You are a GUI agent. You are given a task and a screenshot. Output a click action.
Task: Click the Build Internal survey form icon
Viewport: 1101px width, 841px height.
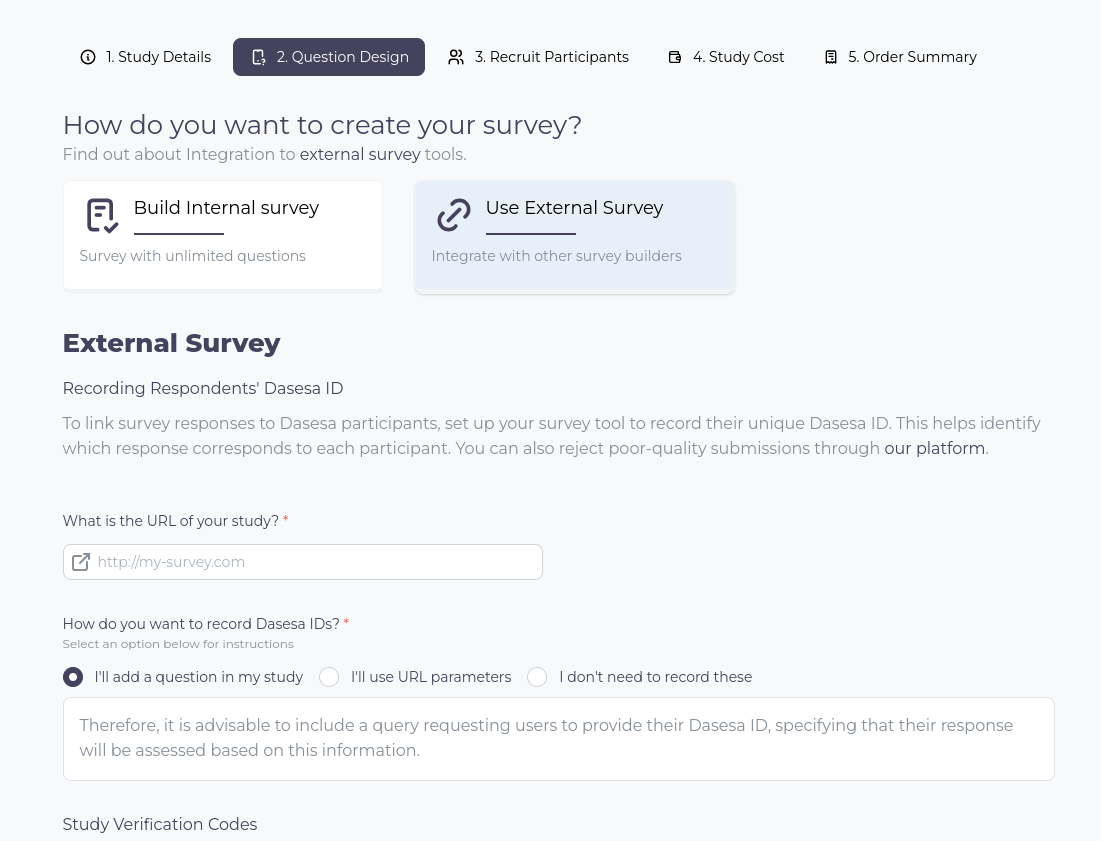(x=102, y=215)
